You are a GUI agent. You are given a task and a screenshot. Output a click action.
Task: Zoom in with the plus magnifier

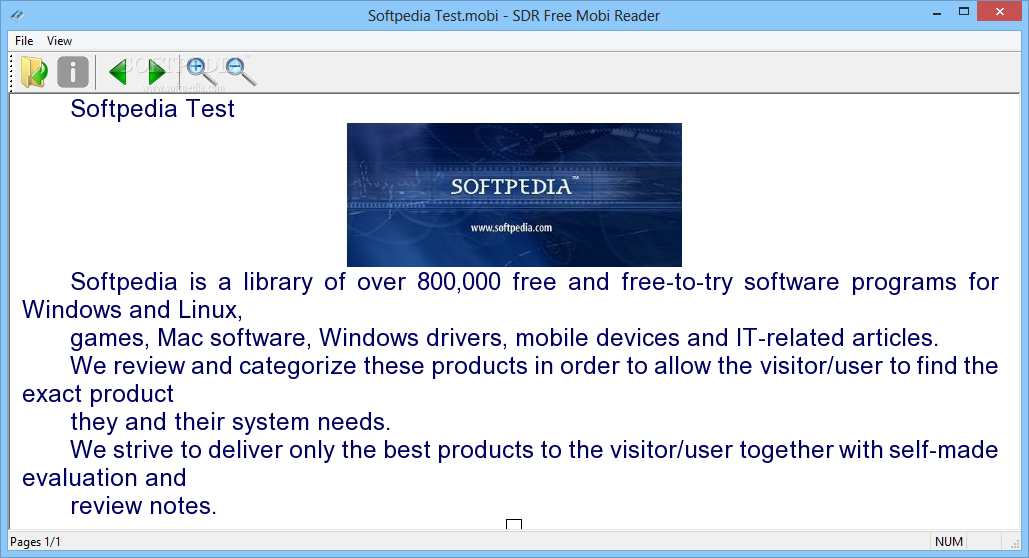click(201, 72)
